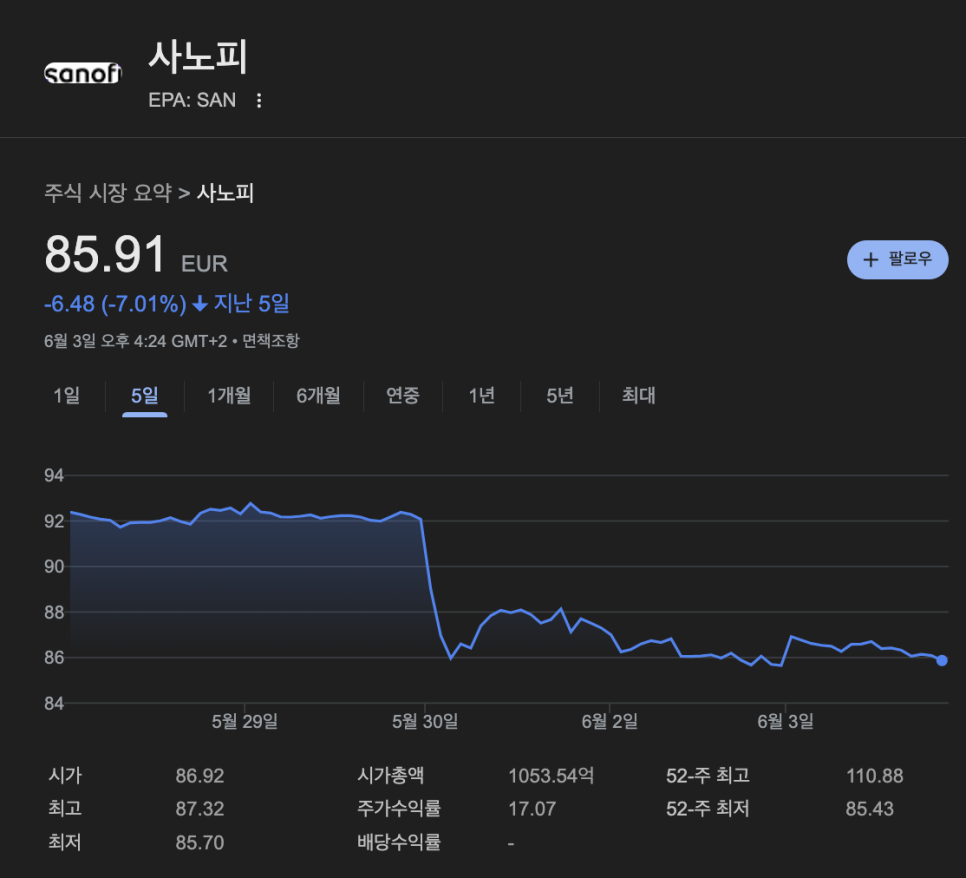Click the EPA: SAN ticker text
The width and height of the screenshot is (966, 878).
[192, 100]
